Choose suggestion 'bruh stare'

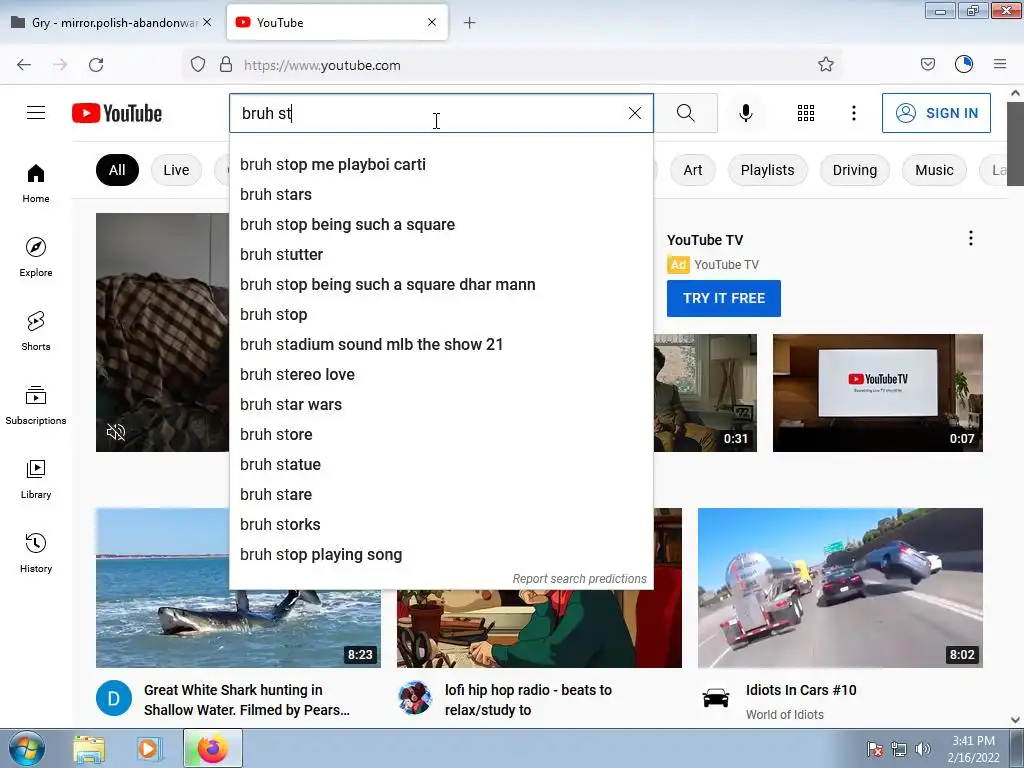(x=441, y=495)
